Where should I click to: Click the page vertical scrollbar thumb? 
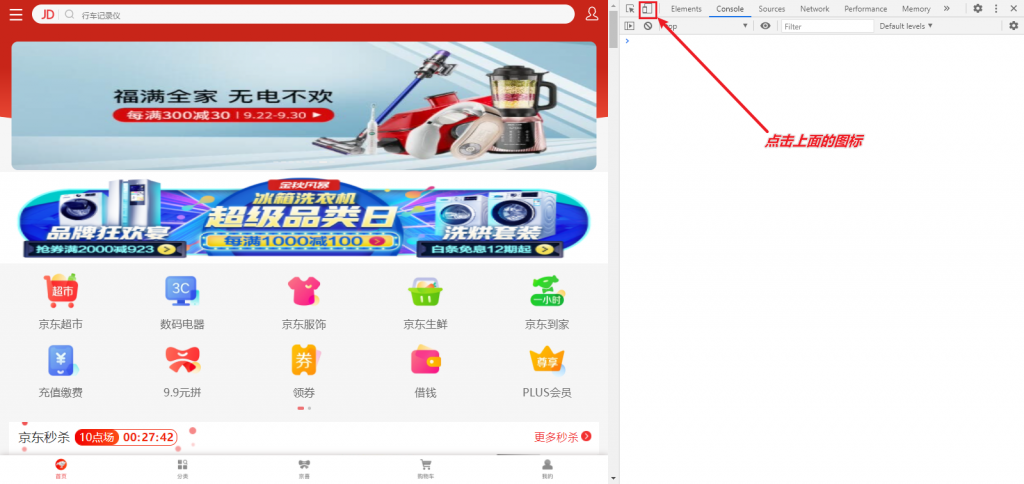coord(613,29)
